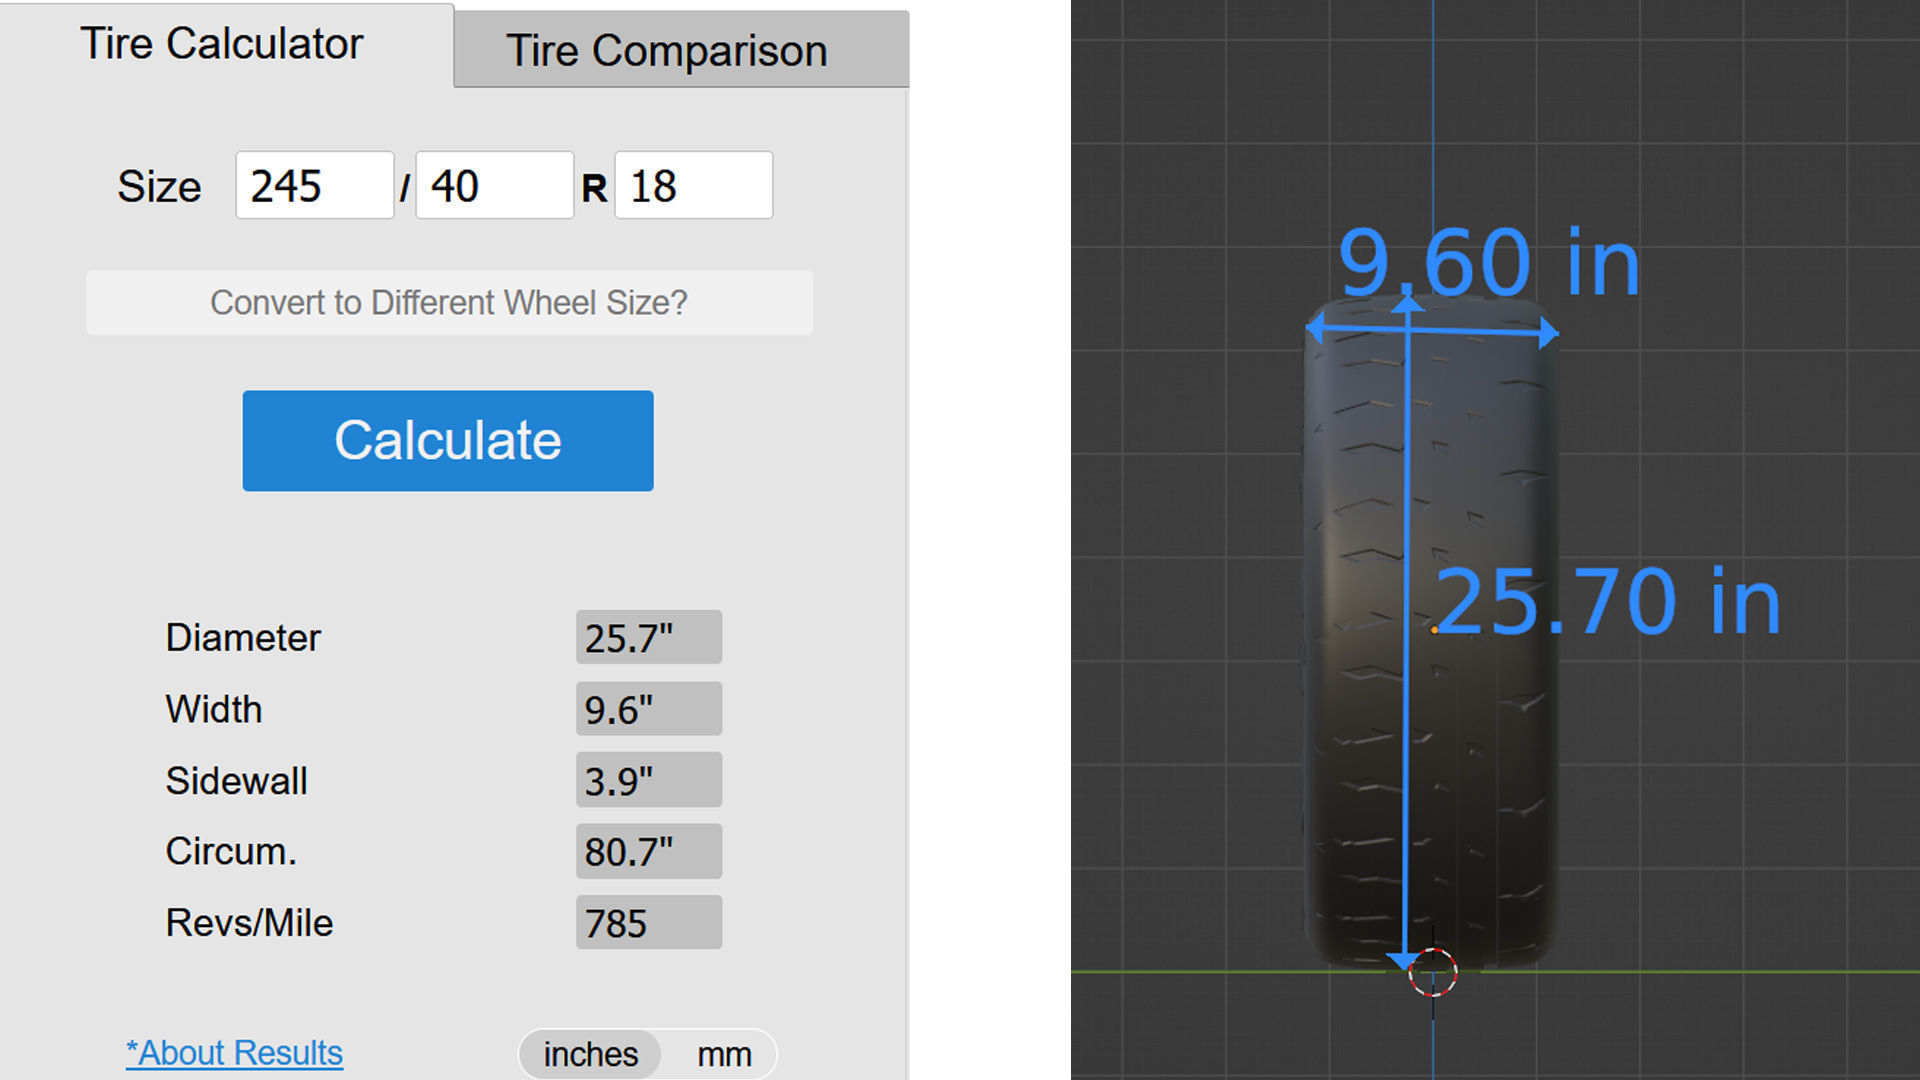The width and height of the screenshot is (1920, 1080).
Task: Click the 25.70 in height measurement label
Action: [1608, 602]
